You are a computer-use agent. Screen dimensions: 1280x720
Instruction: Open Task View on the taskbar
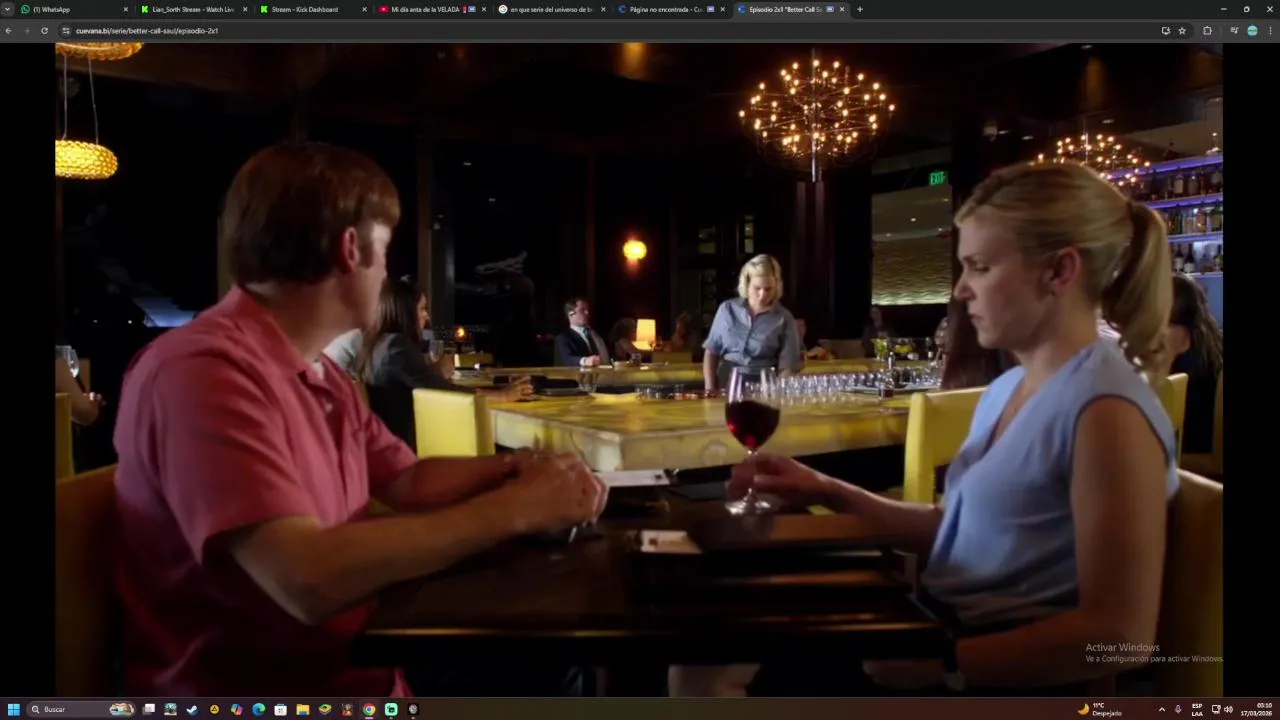tap(149, 709)
